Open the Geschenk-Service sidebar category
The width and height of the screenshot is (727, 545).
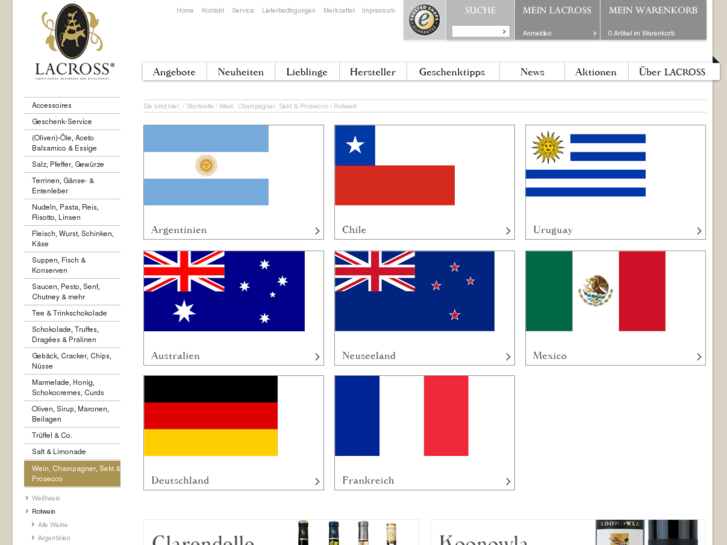coord(72,122)
